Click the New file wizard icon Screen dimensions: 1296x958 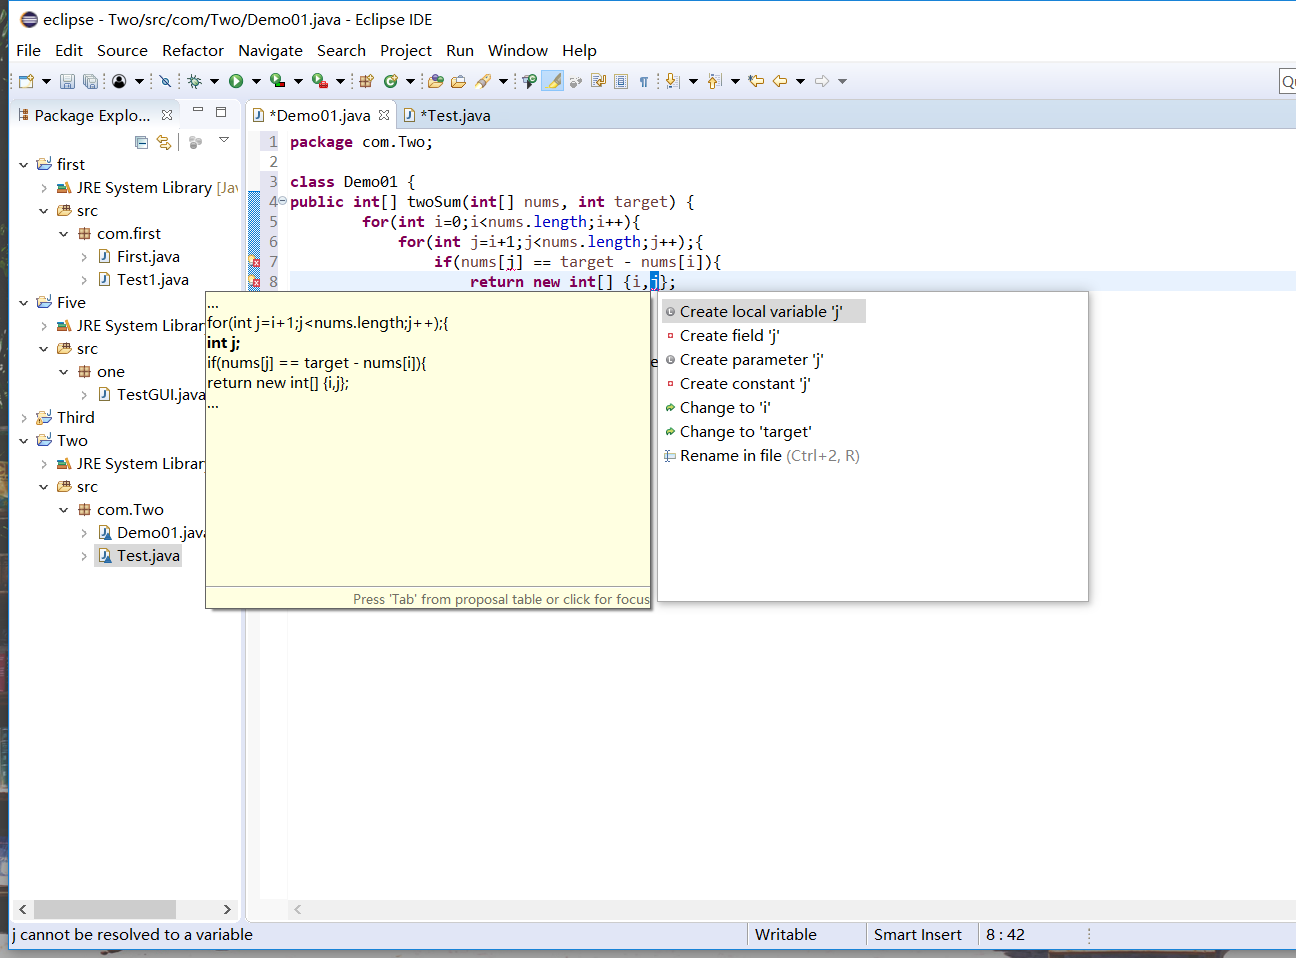pos(27,81)
